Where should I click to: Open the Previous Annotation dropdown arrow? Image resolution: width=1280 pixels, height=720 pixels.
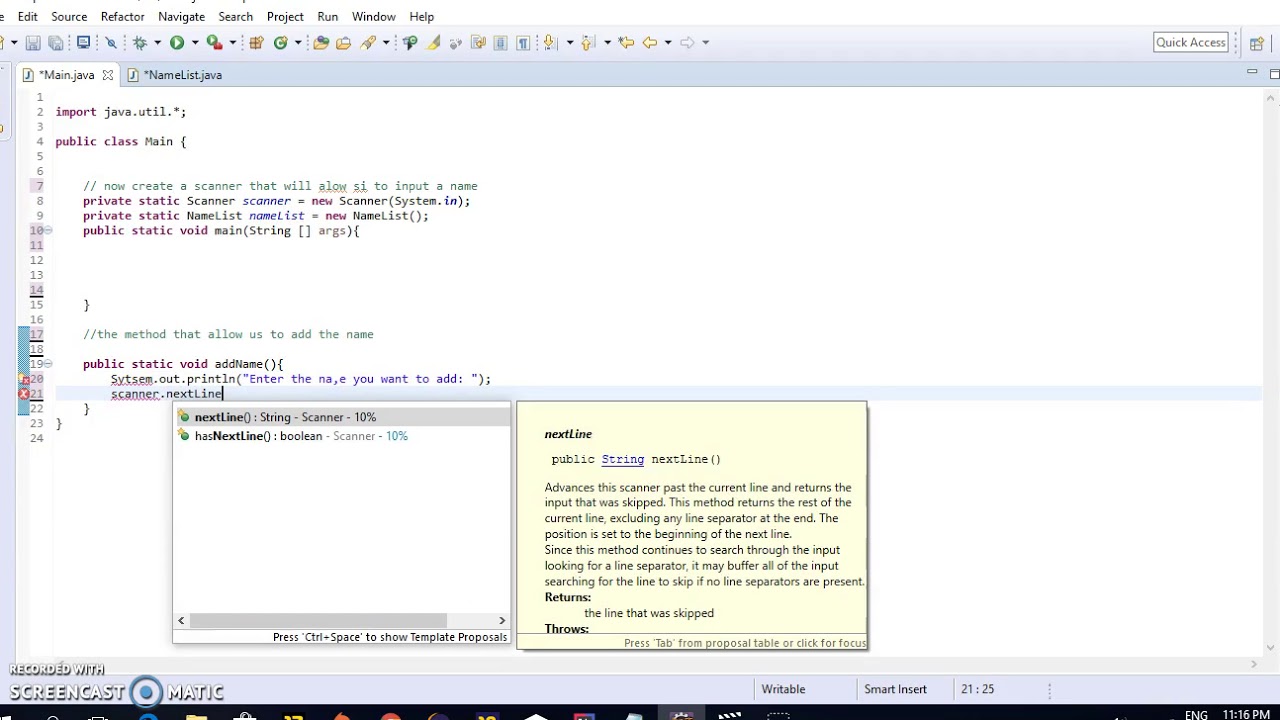607,42
